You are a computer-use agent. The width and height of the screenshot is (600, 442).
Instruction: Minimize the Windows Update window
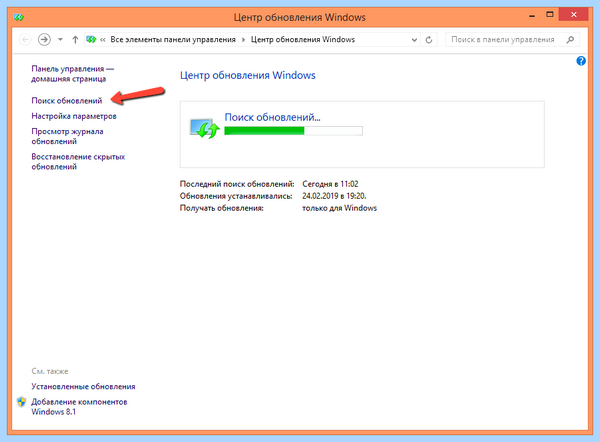532,15
